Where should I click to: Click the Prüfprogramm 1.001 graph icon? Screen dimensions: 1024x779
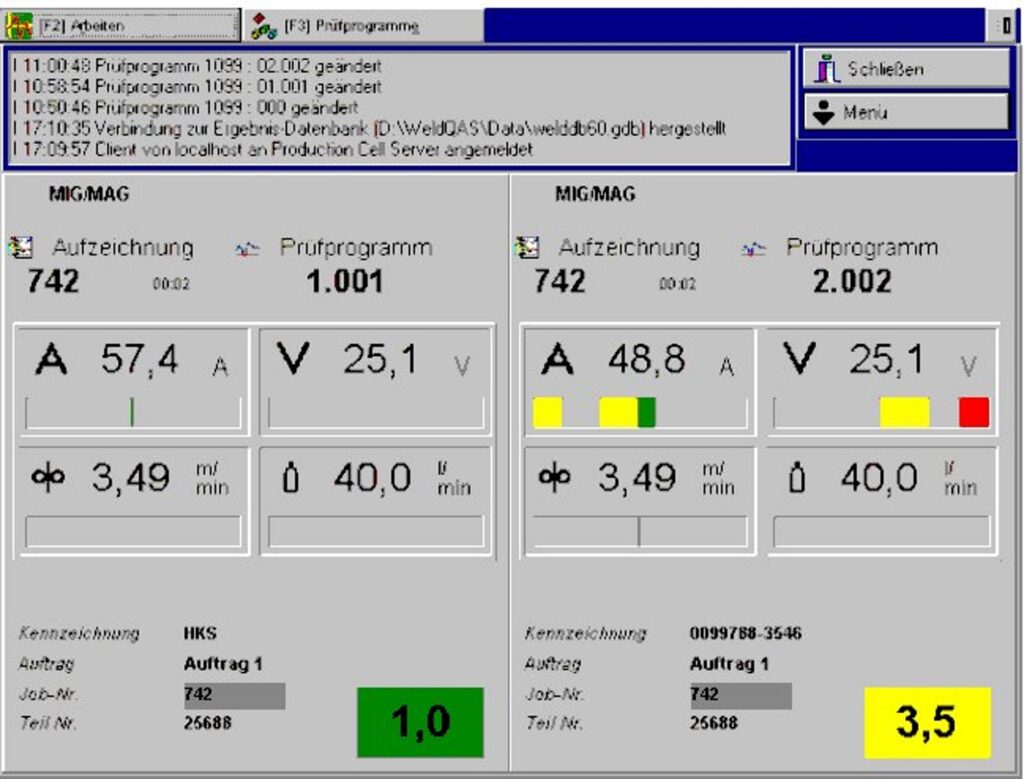247,250
